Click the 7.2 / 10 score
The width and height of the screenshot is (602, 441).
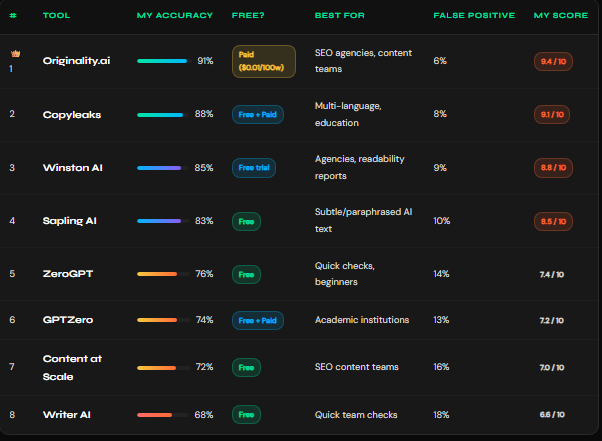coord(552,320)
